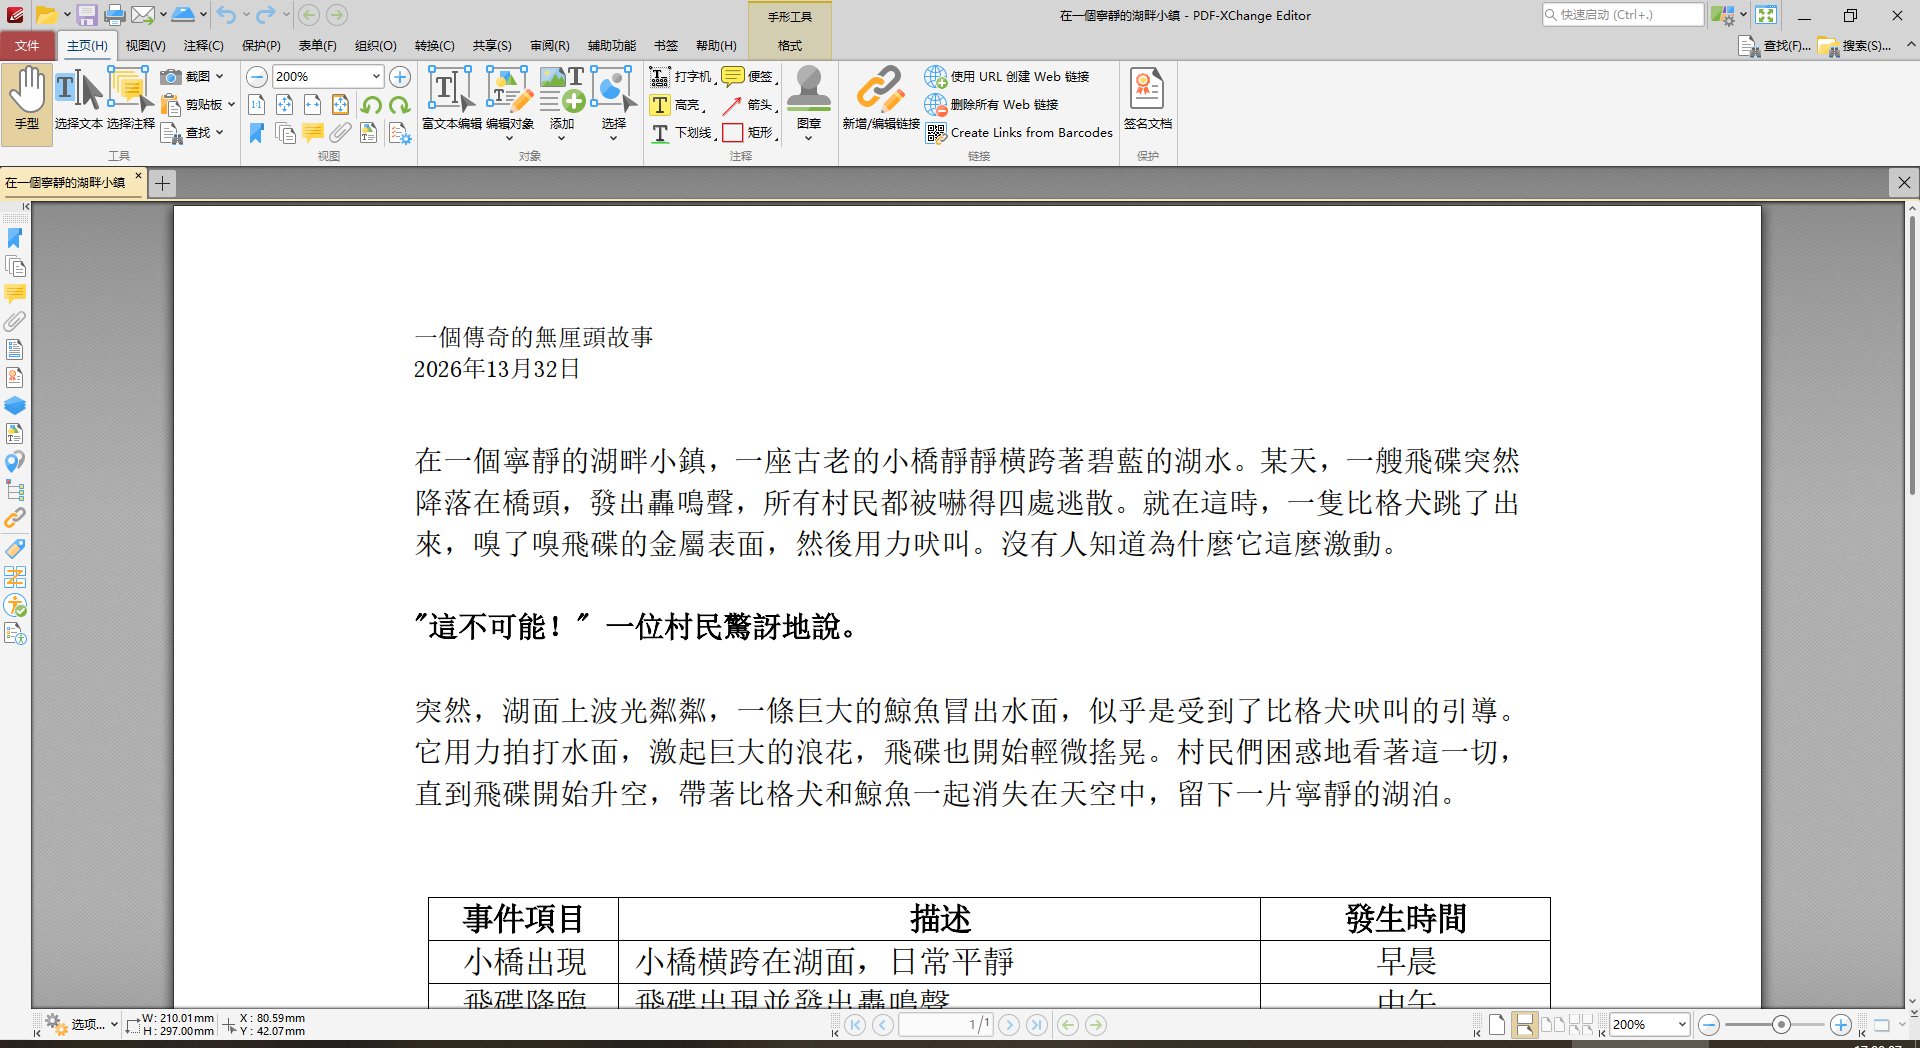Toggle two-page view in the status bar

click(x=1555, y=1024)
